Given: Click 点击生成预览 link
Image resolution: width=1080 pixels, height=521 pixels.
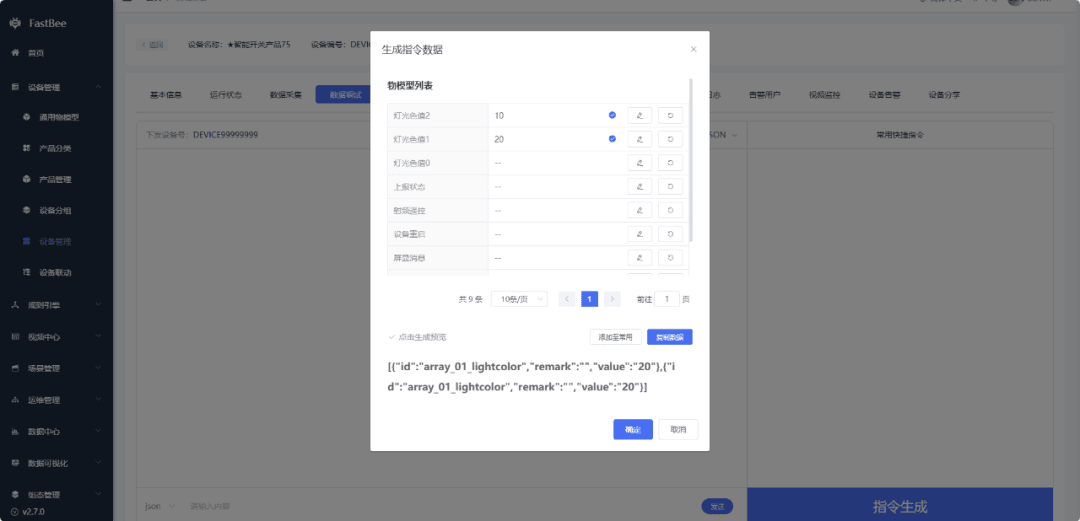Looking at the screenshot, I should (417, 337).
